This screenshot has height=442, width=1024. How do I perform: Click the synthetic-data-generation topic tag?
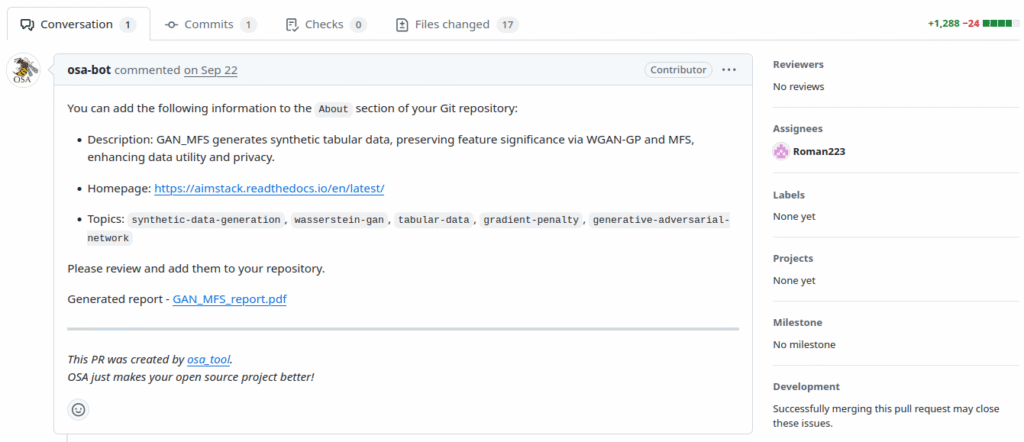click(x=206, y=219)
